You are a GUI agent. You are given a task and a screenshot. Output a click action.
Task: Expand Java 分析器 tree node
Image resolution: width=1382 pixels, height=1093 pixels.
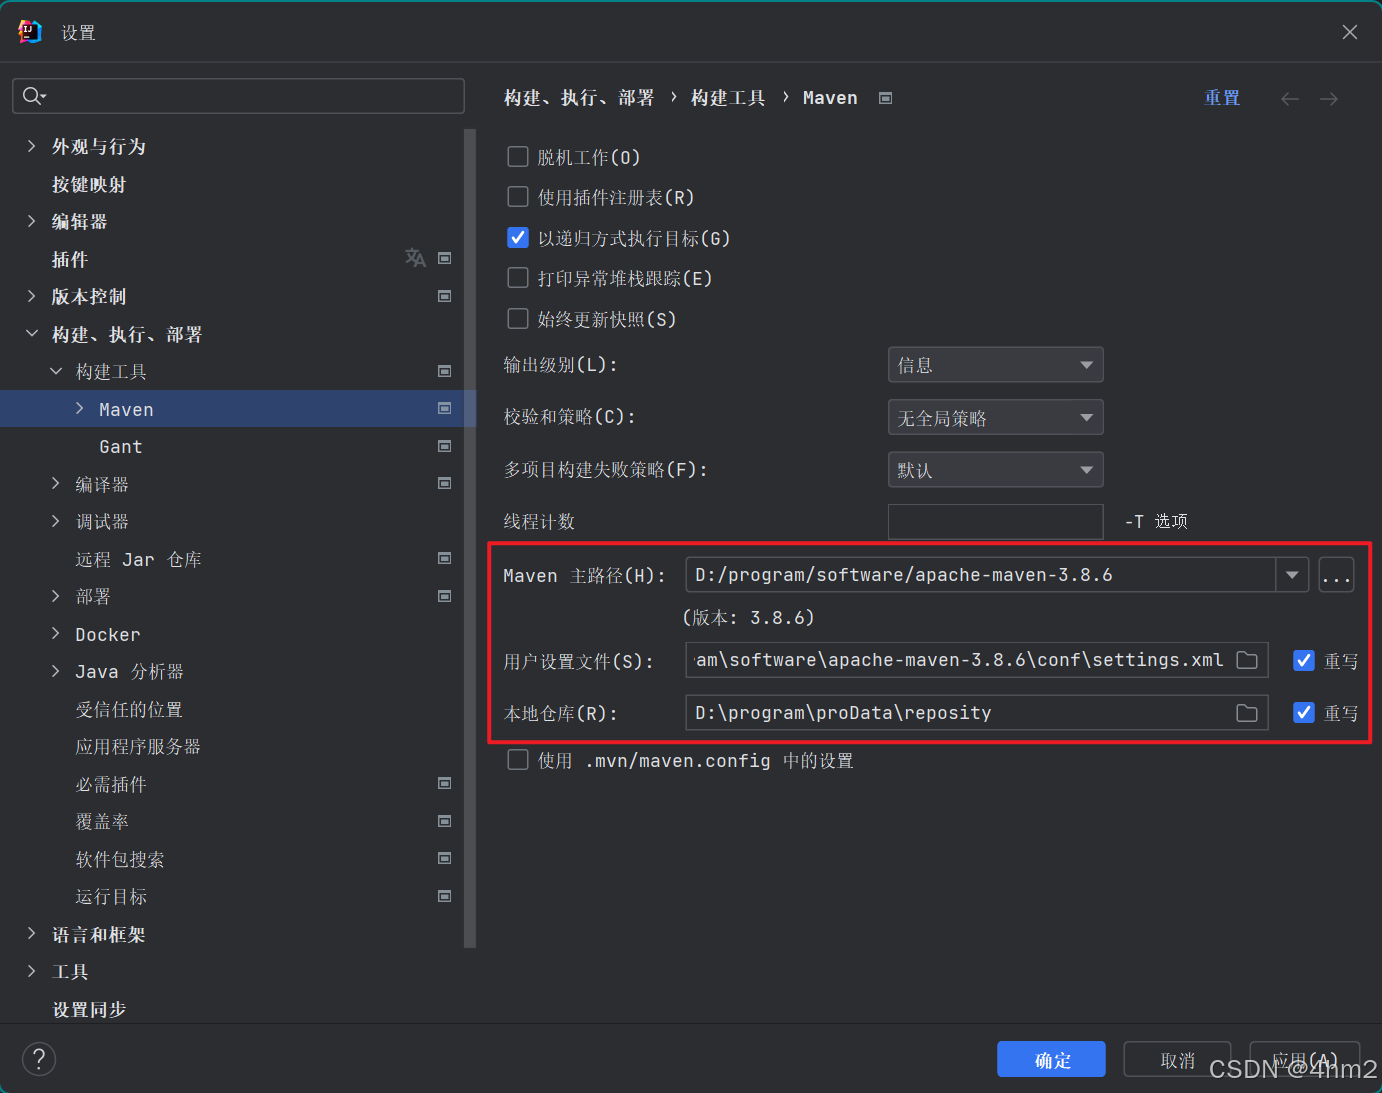56,671
